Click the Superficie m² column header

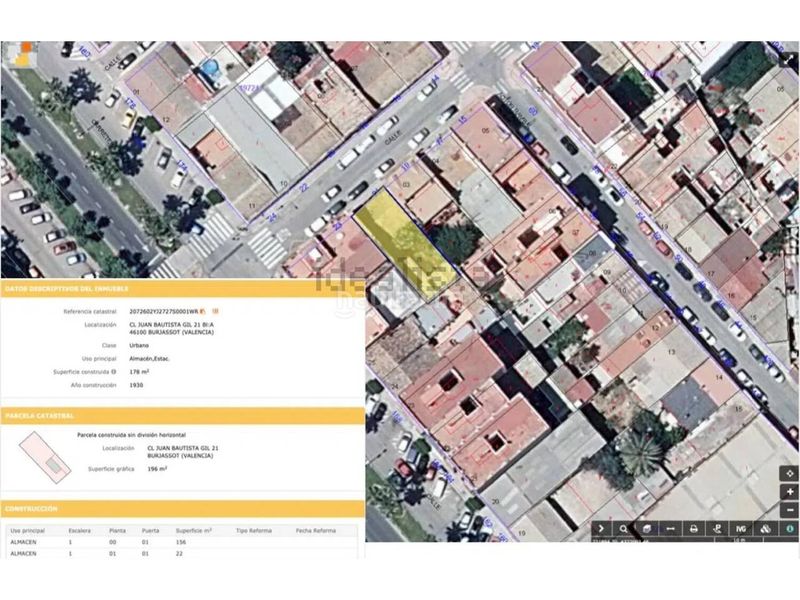[193, 531]
